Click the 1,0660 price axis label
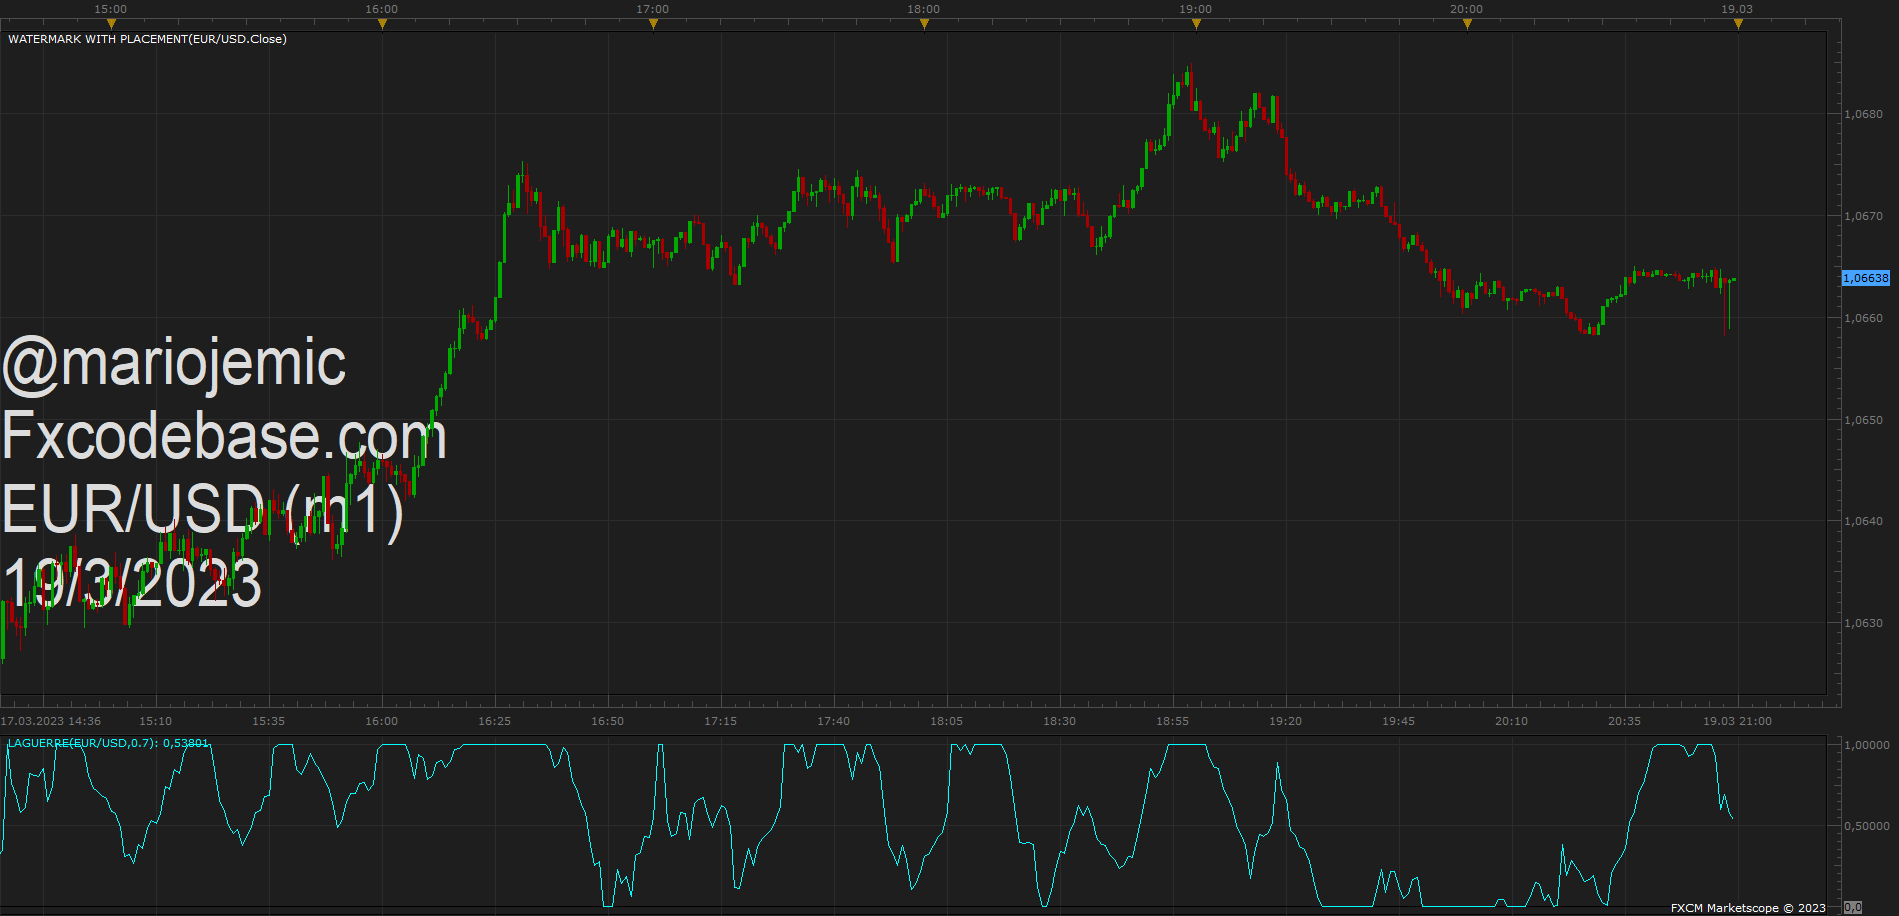 (x=1863, y=318)
